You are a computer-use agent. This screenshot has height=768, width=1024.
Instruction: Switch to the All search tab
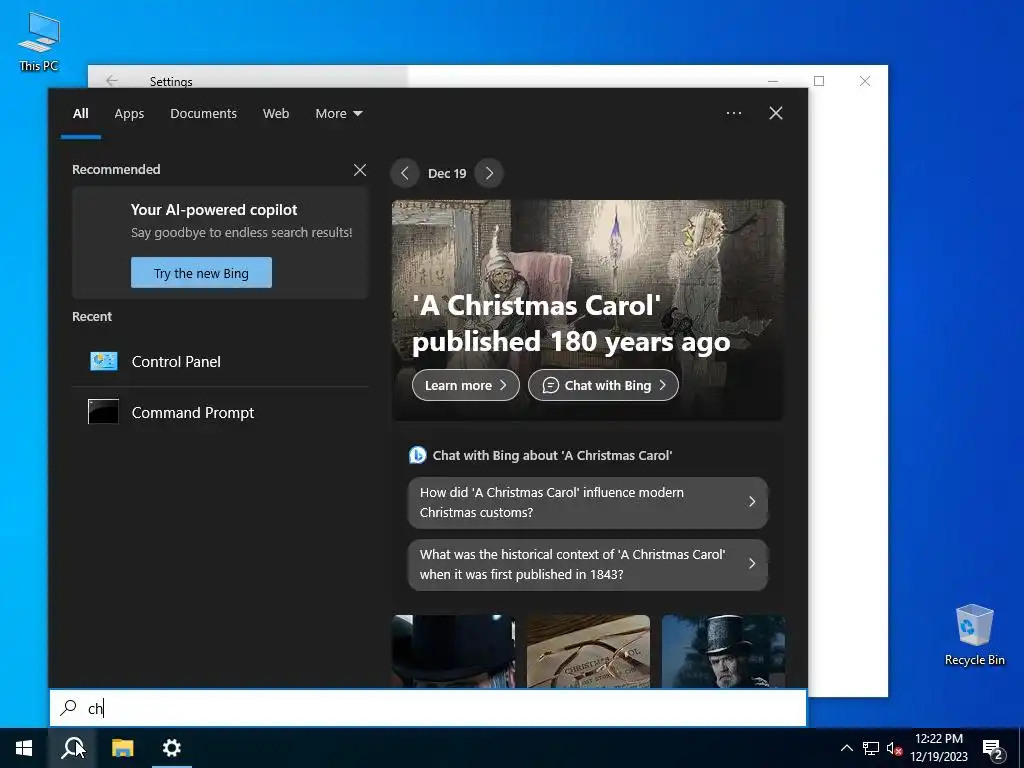[80, 114]
